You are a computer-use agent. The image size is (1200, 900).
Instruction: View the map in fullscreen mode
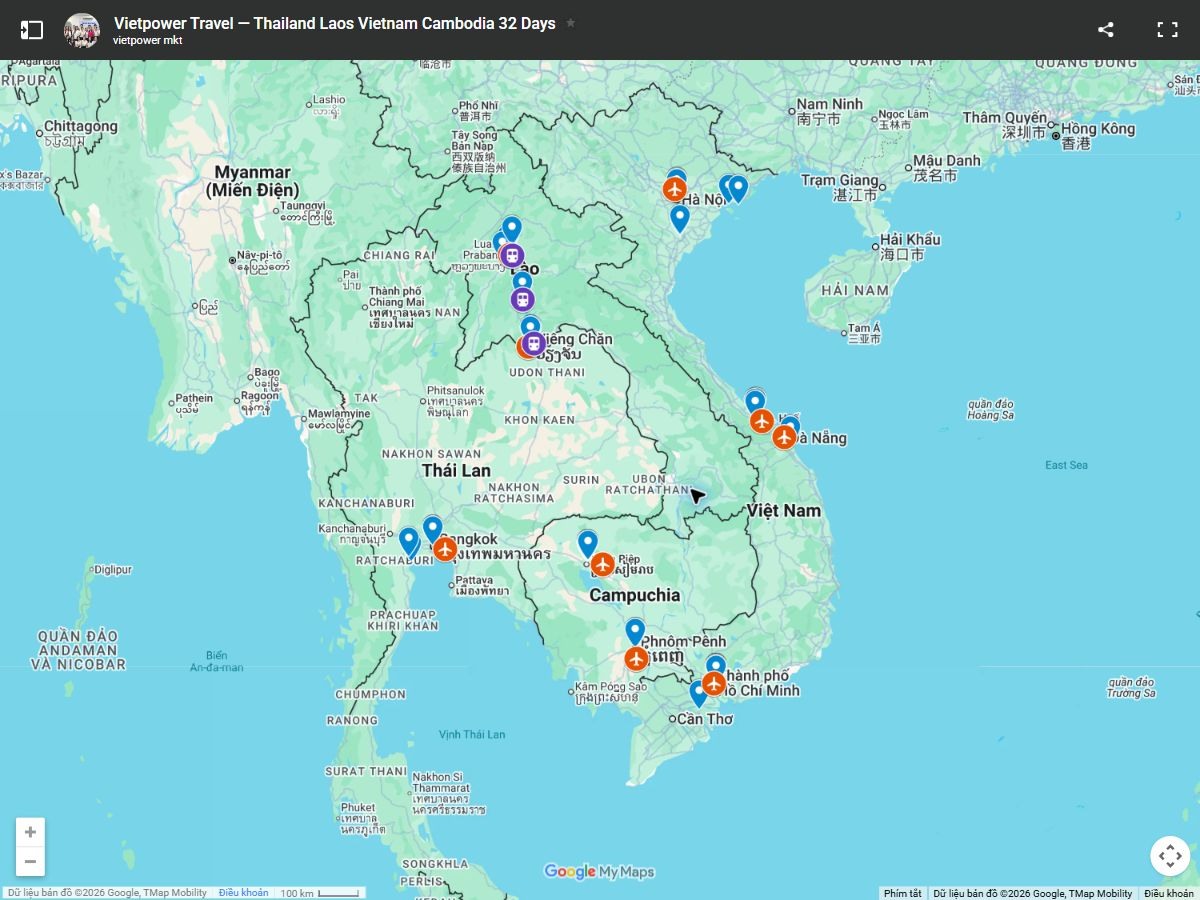tap(1168, 30)
